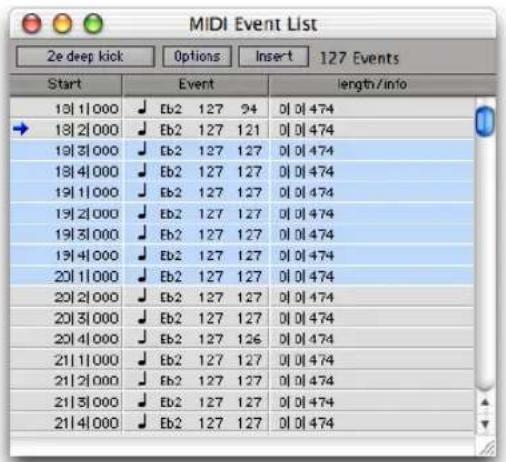Click start time 20|1|000
This screenshot has width=506, height=462.
point(87,276)
